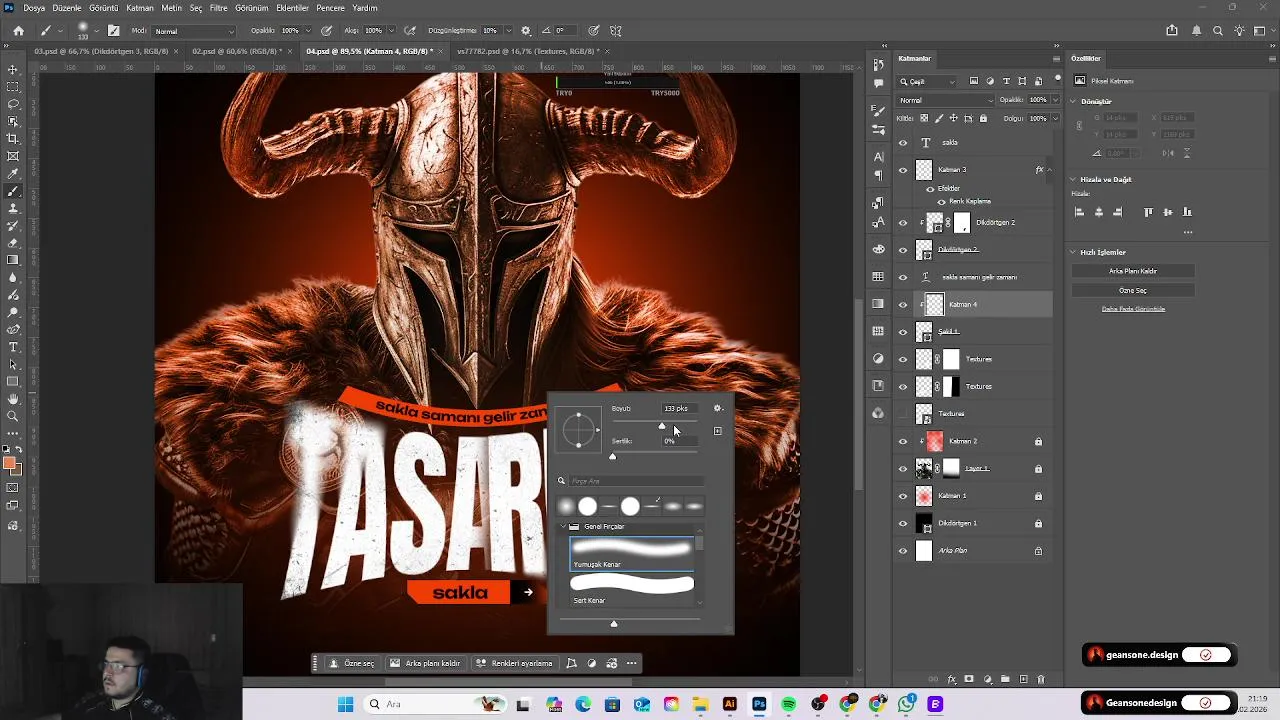Open the brush Opaklık dropdown arrow in options bar
This screenshot has width=1280, height=720.
click(x=308, y=31)
